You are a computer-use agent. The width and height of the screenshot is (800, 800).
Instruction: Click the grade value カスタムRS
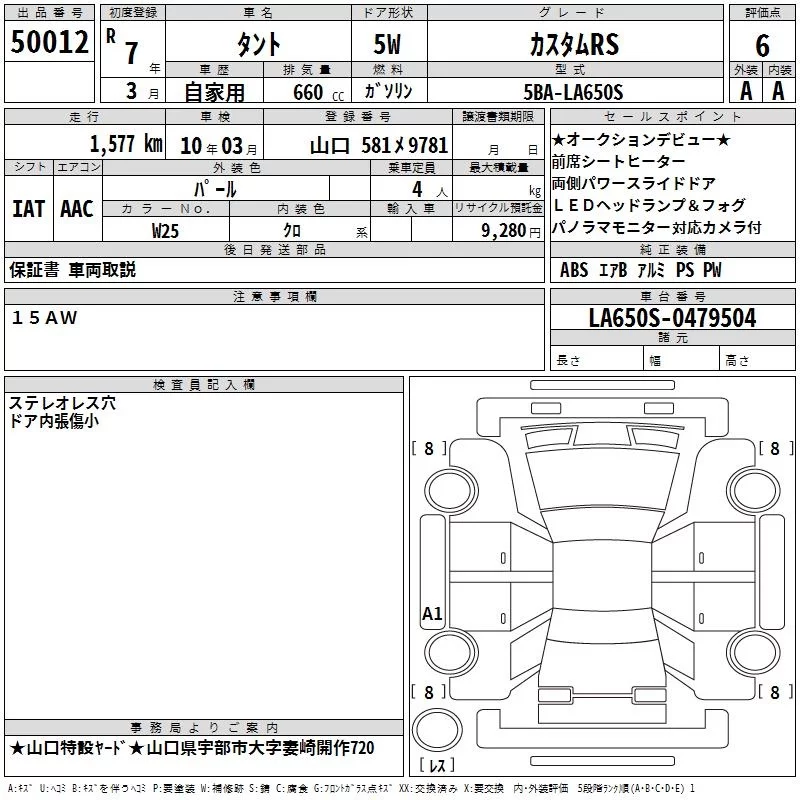click(x=573, y=45)
